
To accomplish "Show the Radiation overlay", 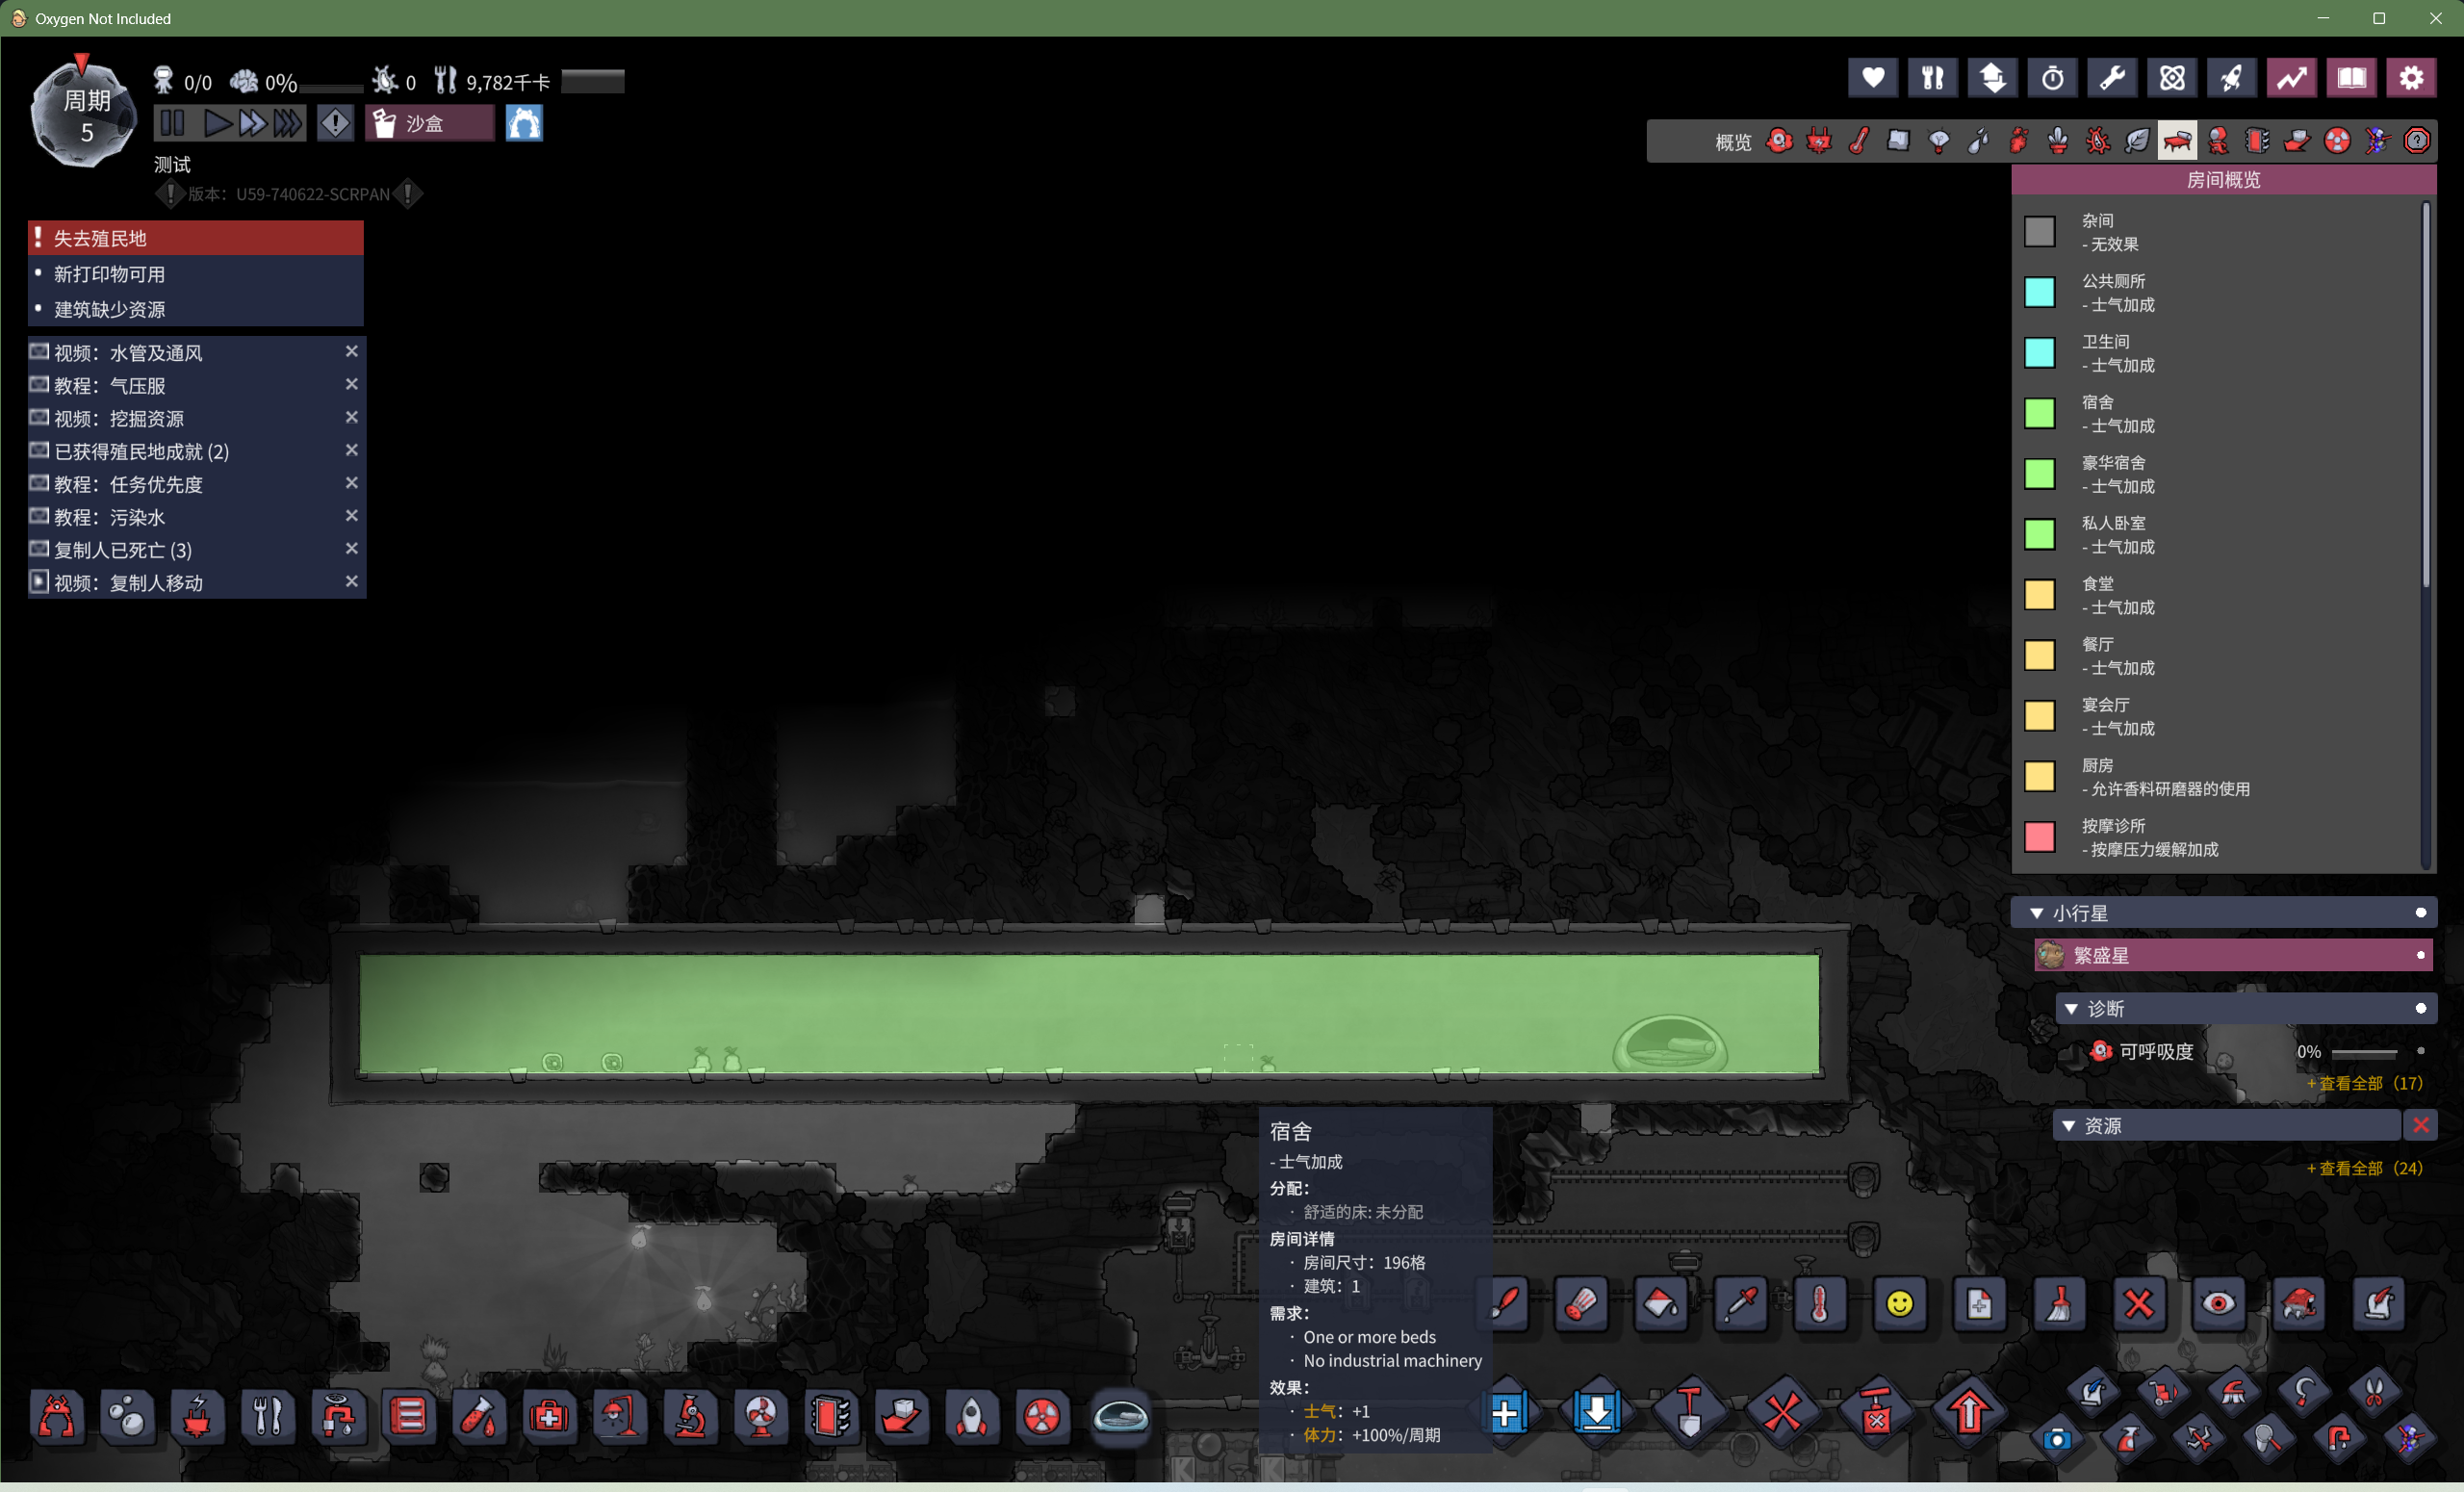I will coord(2337,141).
